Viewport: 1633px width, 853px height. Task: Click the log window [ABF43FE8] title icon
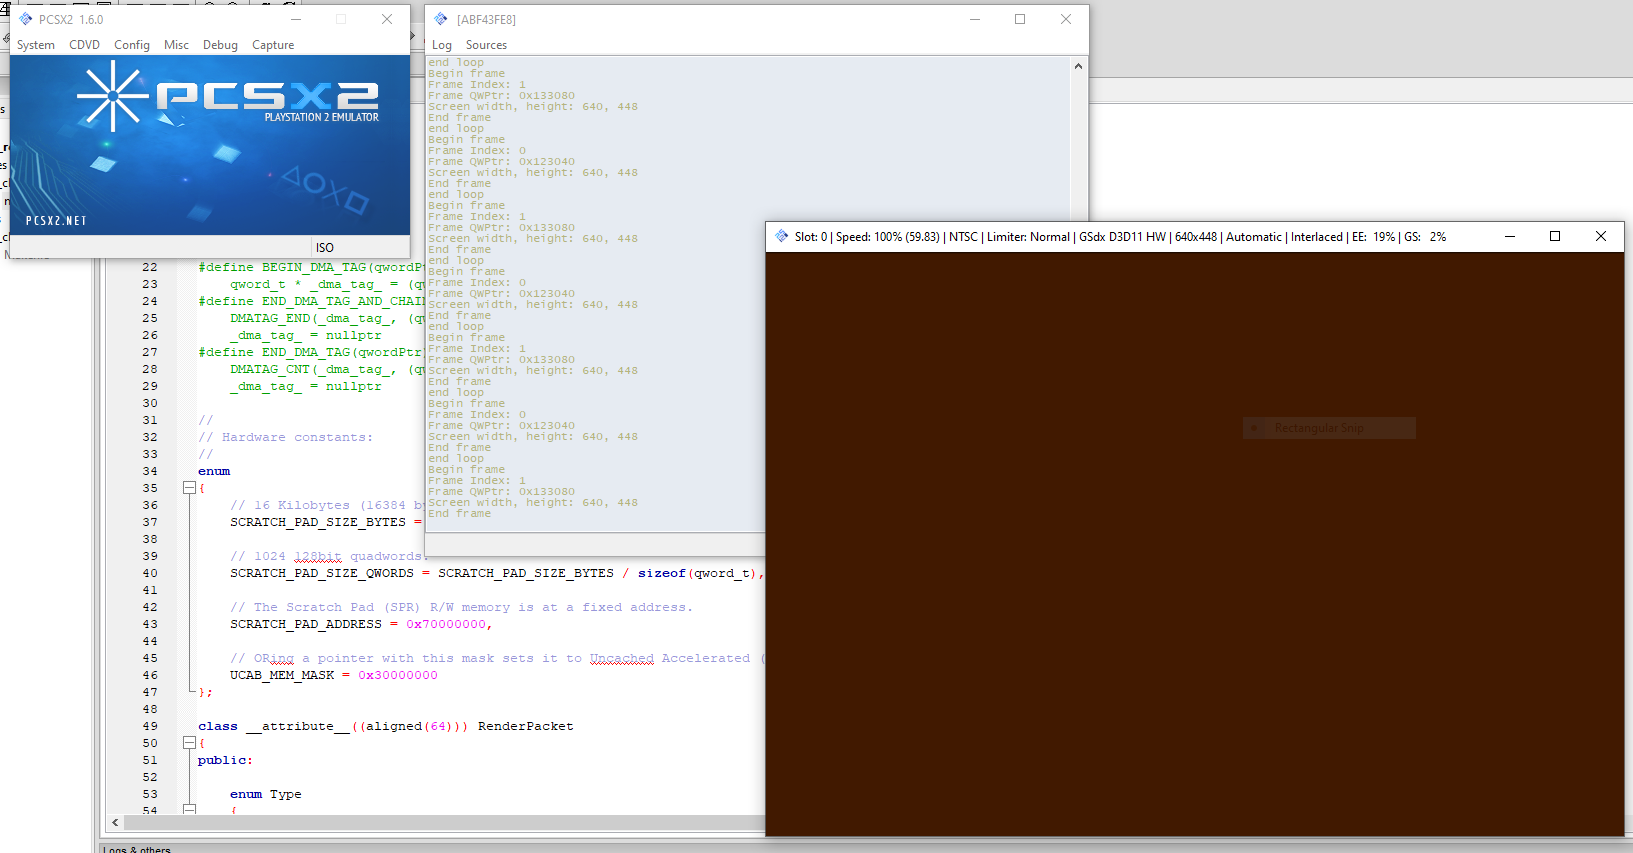[x=441, y=19]
